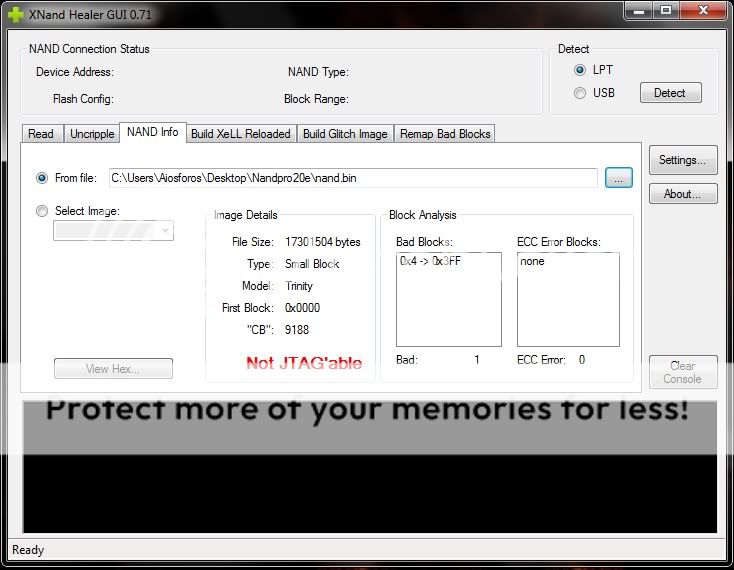Go to Build XeLL Reloaded tab
Image resolution: width=734 pixels, height=570 pixels.
[x=240, y=134]
